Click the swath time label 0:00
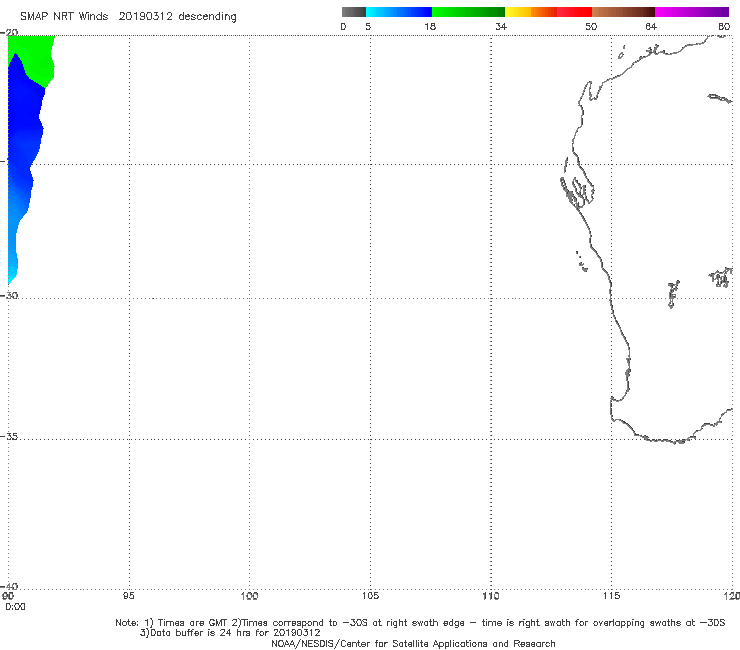Viewport: 740px width, 650px height. coord(15,607)
